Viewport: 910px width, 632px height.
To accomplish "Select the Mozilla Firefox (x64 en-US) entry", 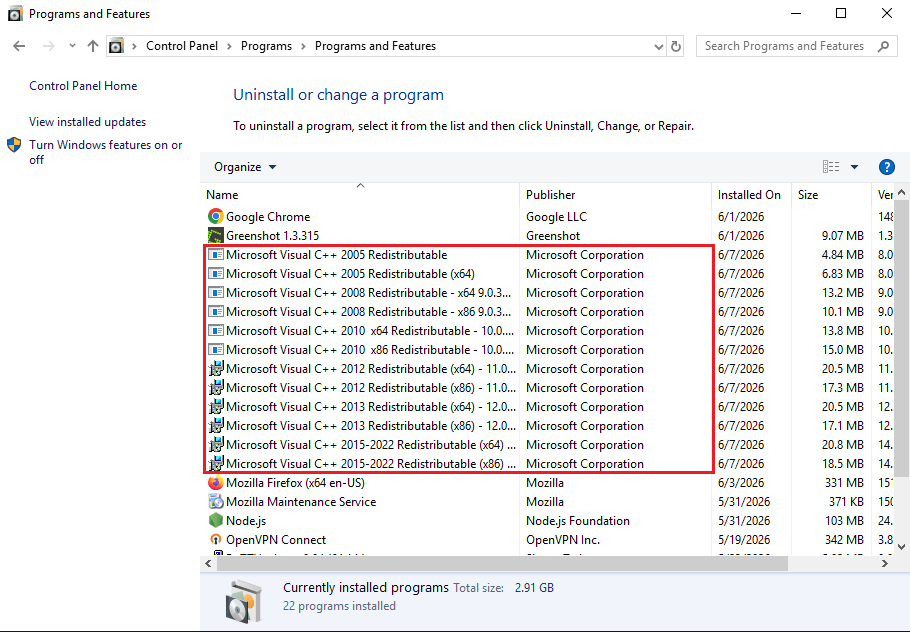I will pos(295,483).
